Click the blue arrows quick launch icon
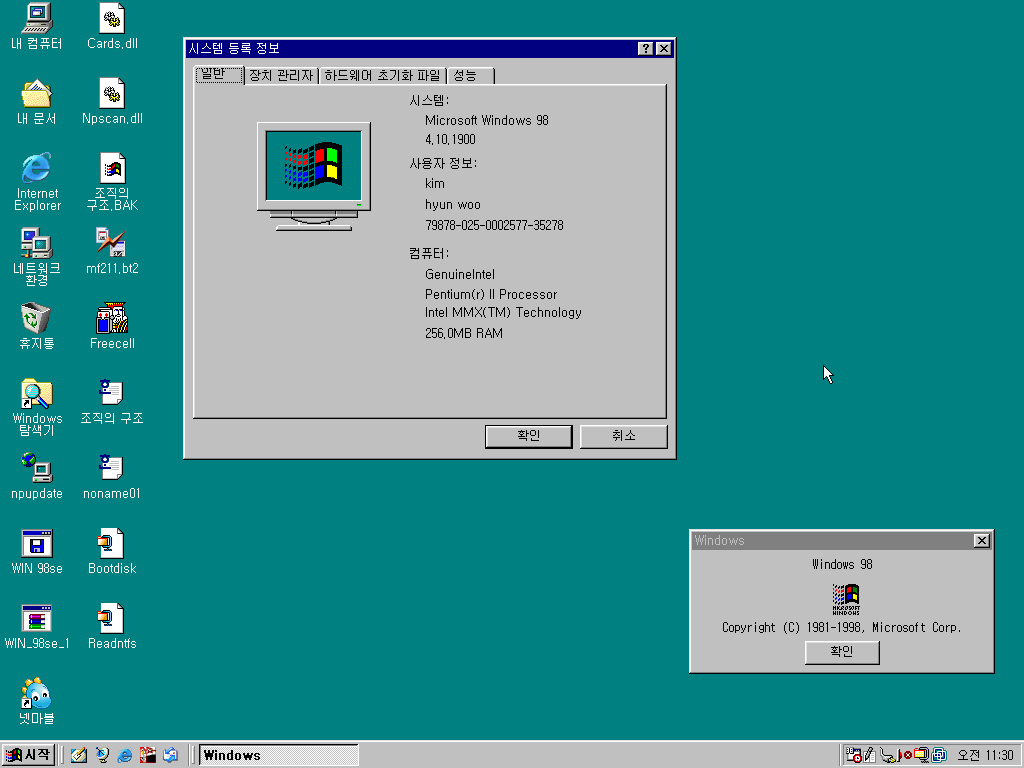The width and height of the screenshot is (1024, 768). pos(170,755)
